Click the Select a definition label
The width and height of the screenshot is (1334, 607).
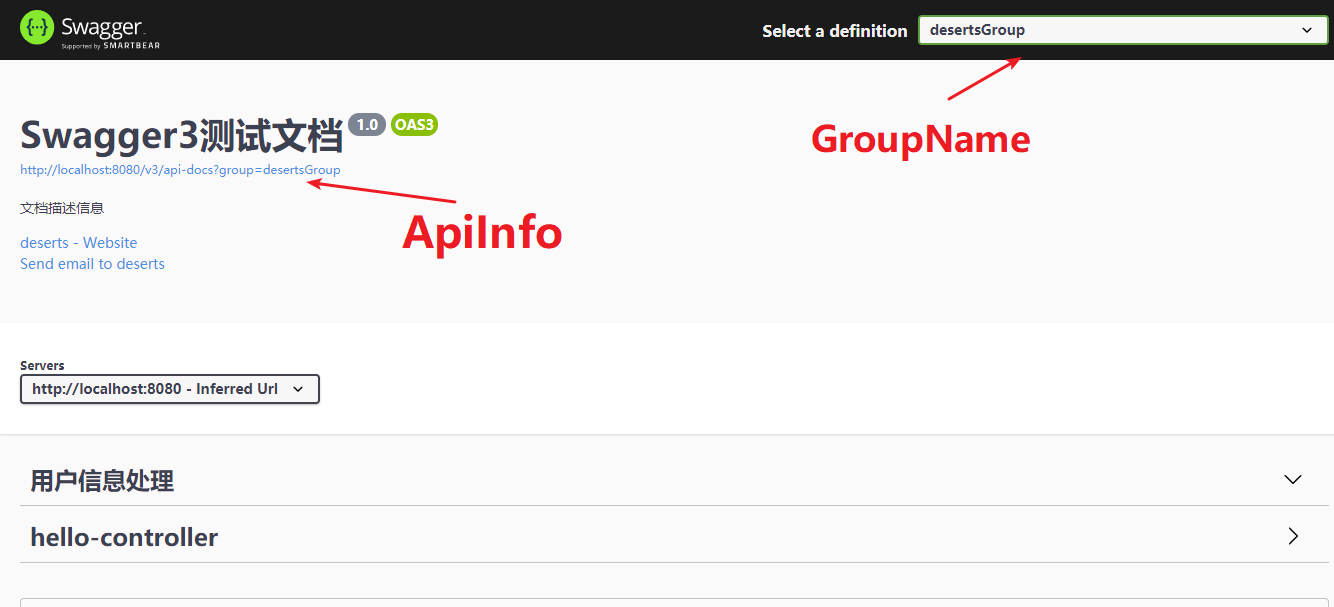click(835, 31)
